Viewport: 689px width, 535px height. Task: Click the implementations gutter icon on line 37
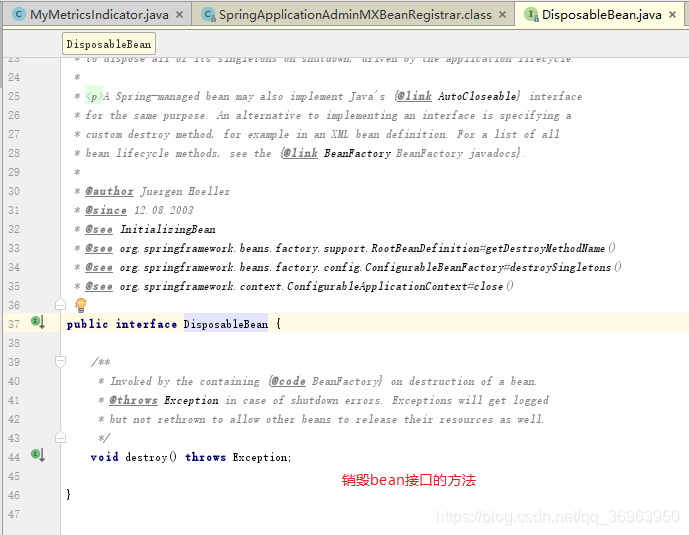[38, 322]
